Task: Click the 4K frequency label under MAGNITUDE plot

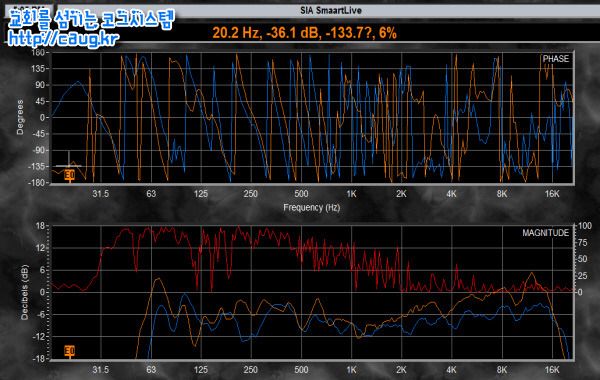Action: click(x=452, y=370)
